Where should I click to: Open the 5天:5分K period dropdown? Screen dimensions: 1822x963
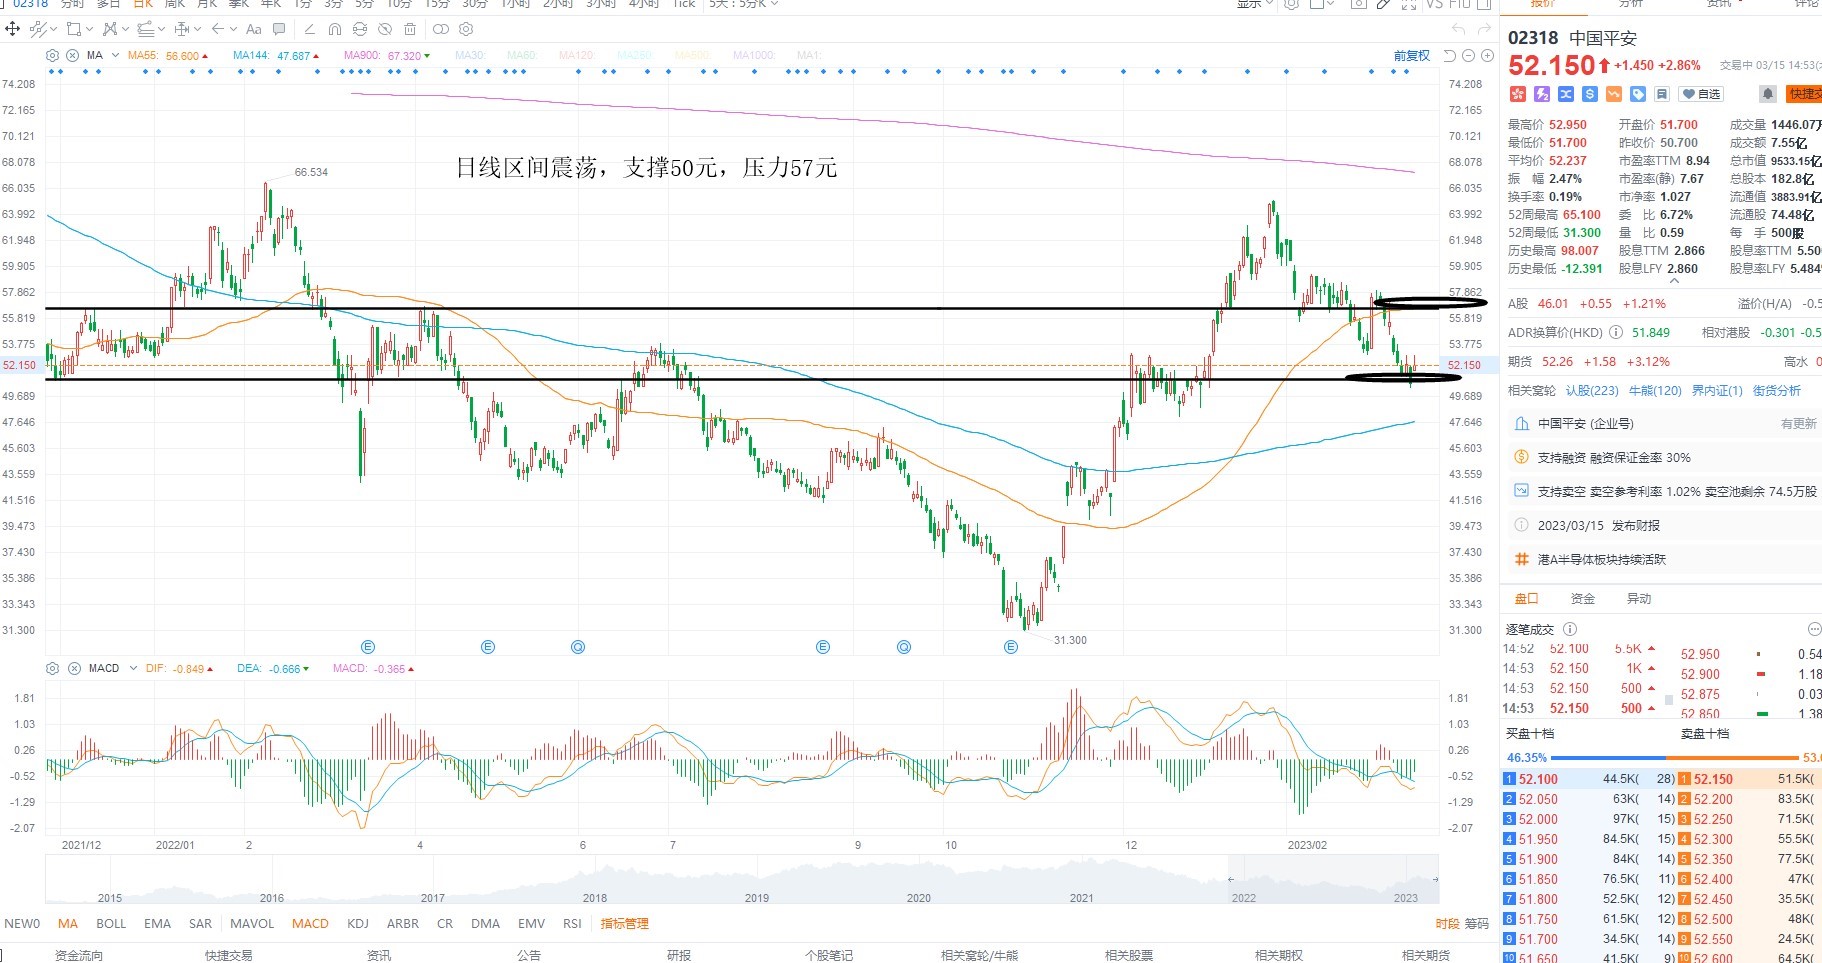pos(743,4)
